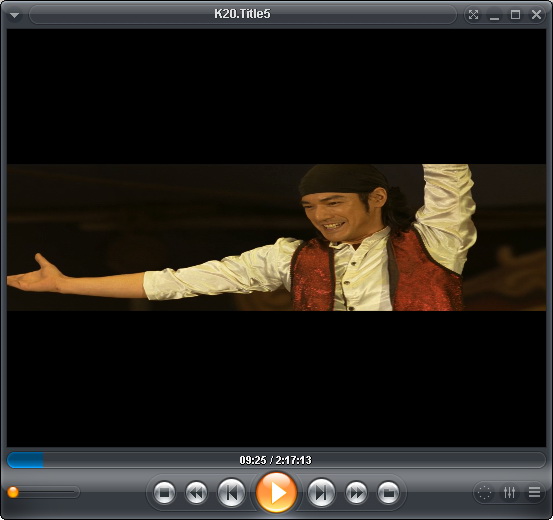Click the K20.Title5 title bar text

pos(242,14)
